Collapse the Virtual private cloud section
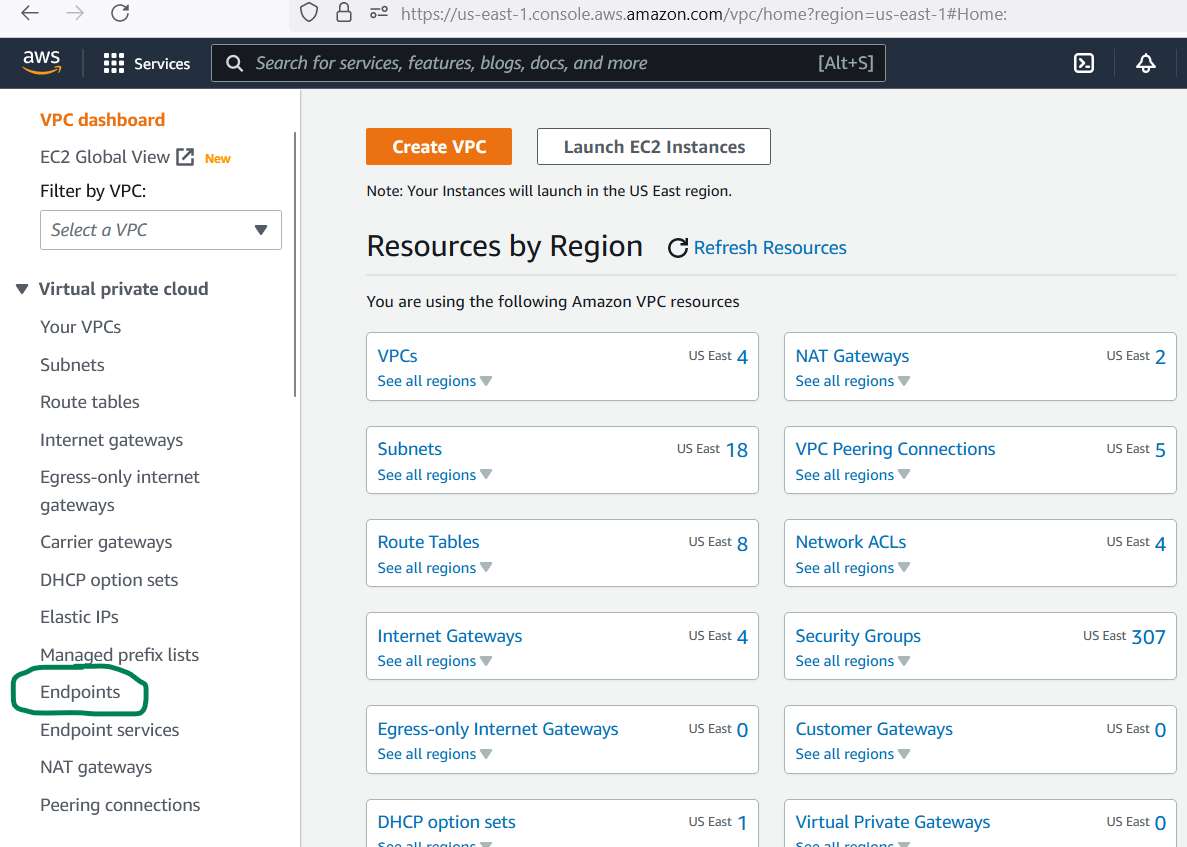 click(x=22, y=289)
